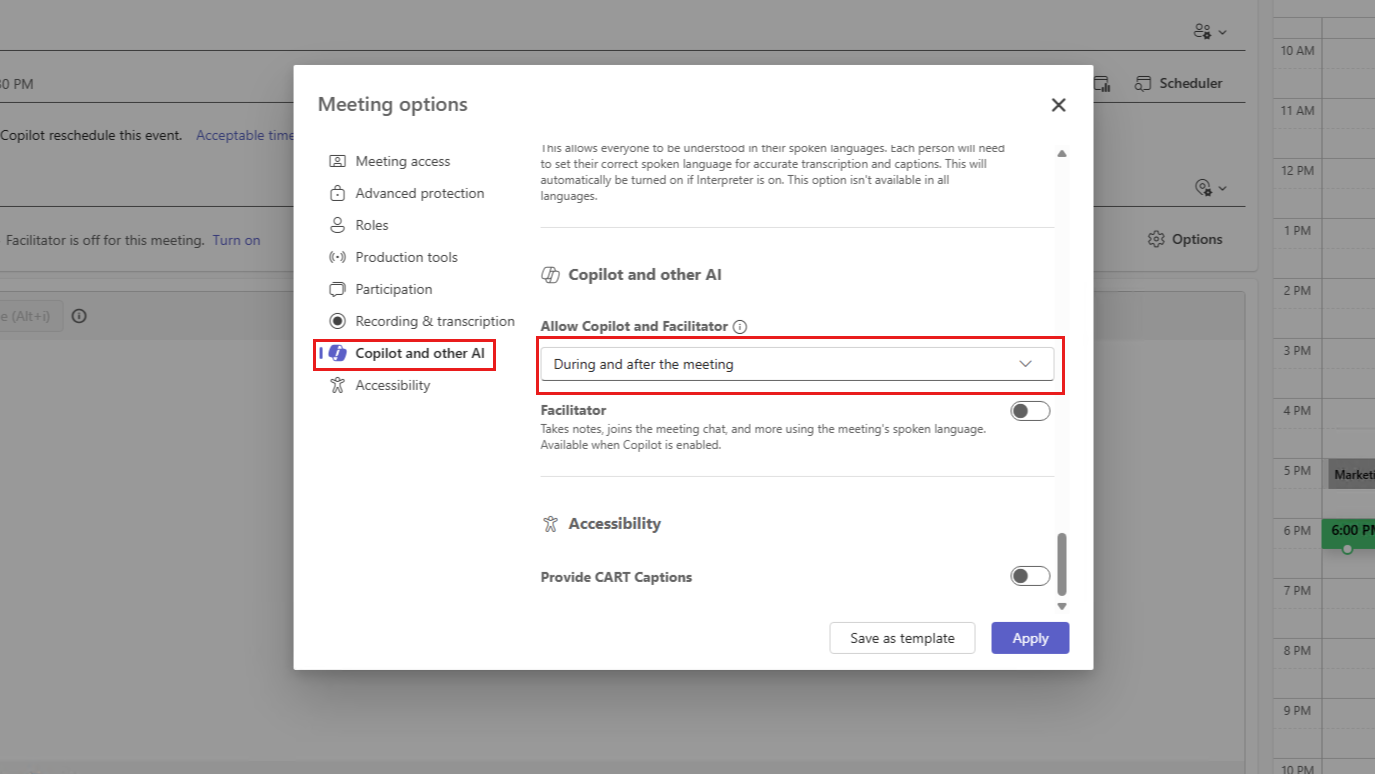Click the Copilot section heading icon
The image size is (1375, 774).
550,275
